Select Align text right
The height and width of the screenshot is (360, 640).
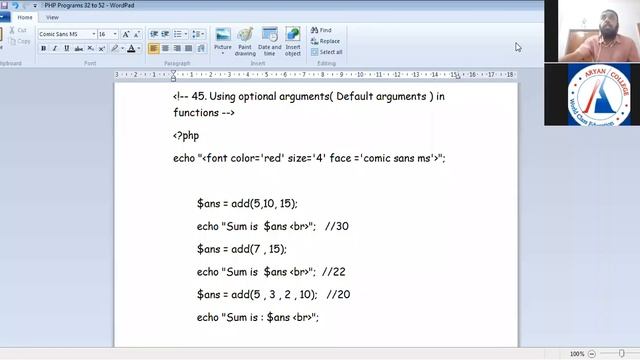point(177,49)
